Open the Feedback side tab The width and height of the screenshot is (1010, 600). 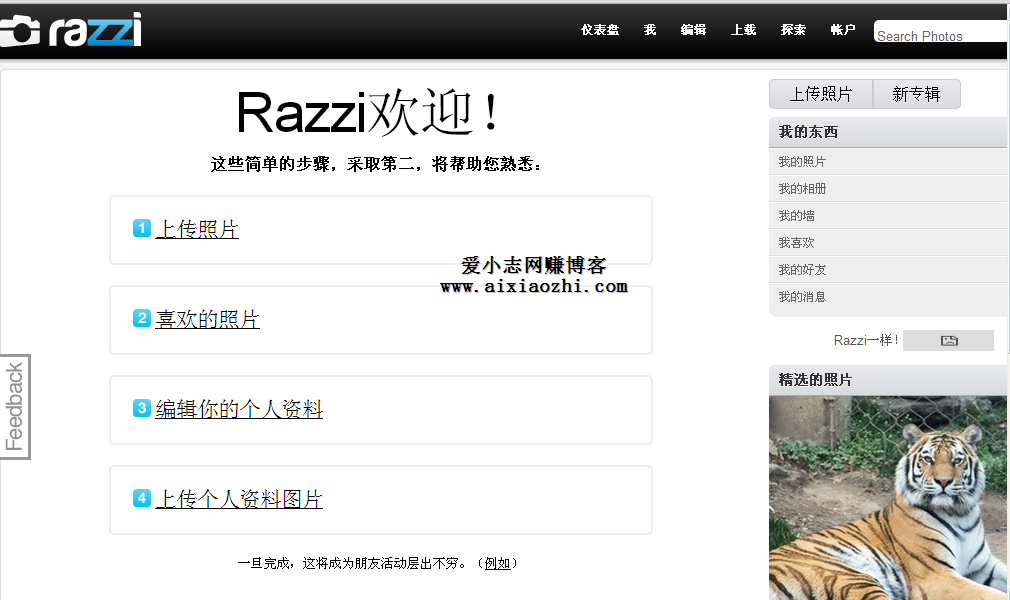pos(15,407)
